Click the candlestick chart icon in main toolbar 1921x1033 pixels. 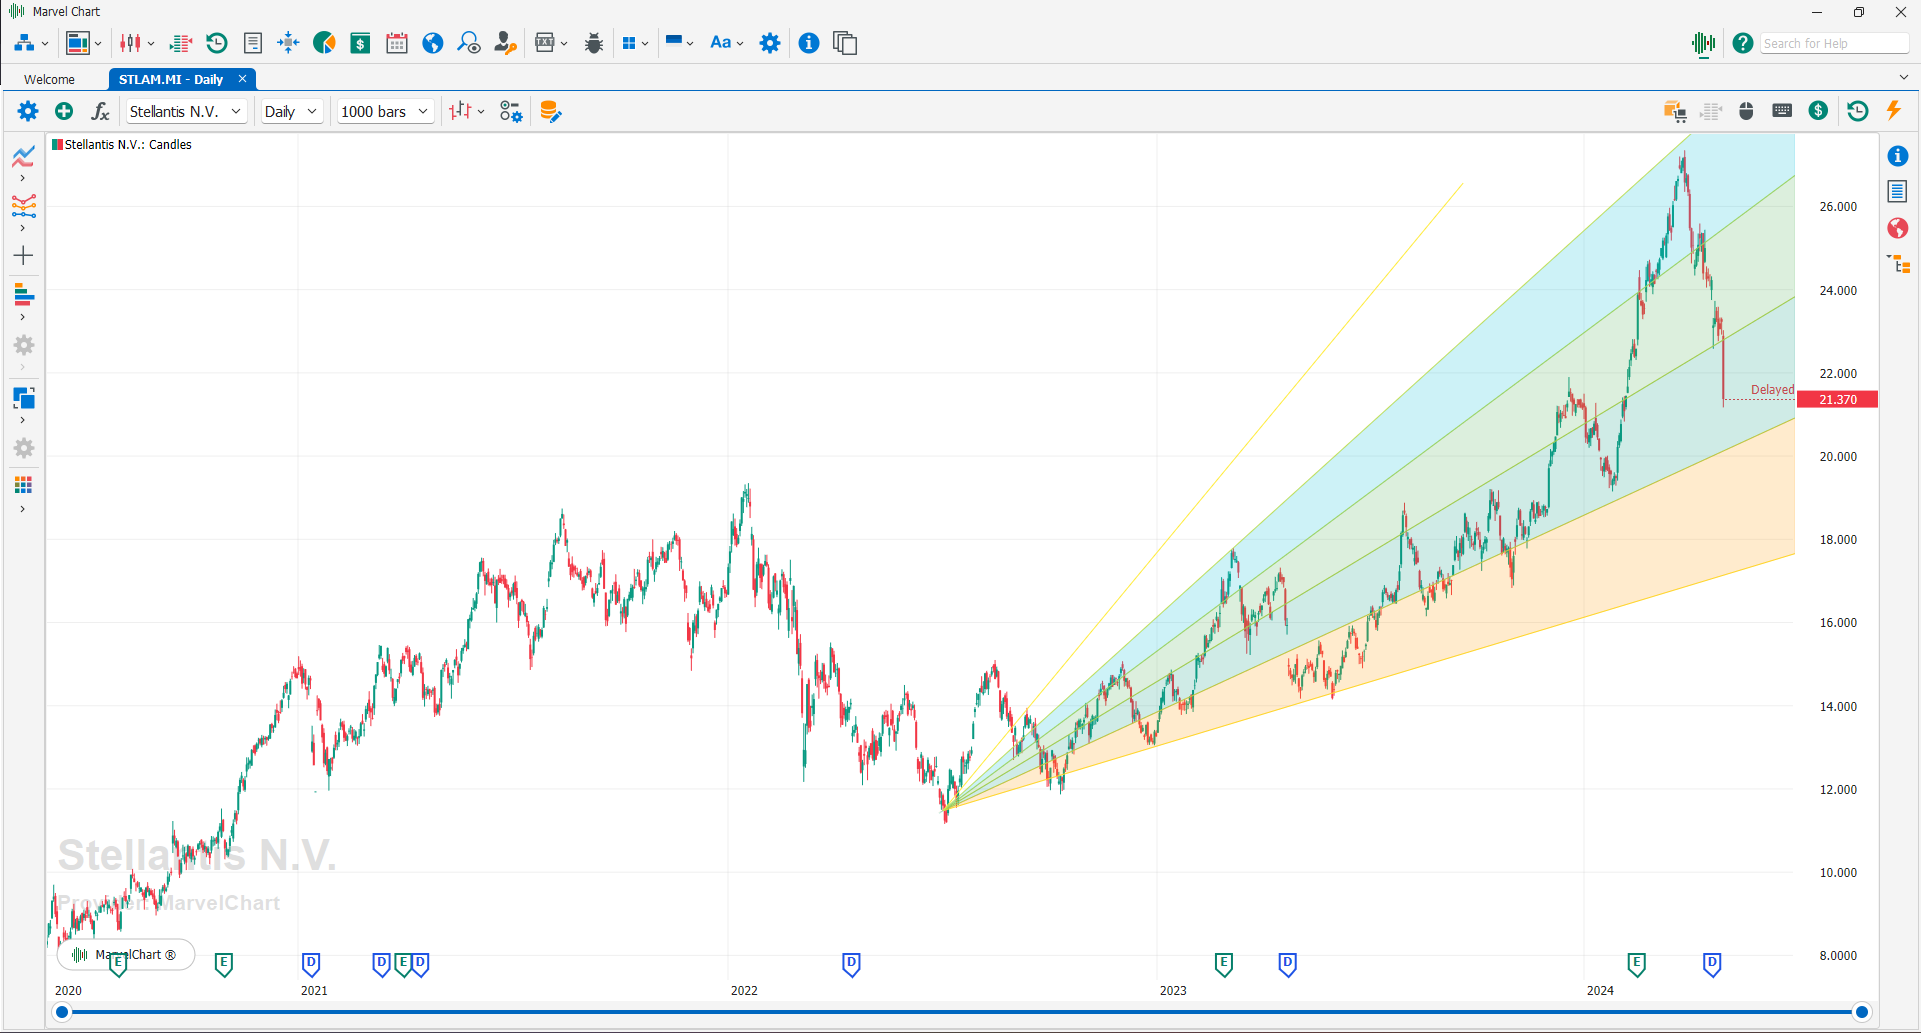(x=130, y=43)
